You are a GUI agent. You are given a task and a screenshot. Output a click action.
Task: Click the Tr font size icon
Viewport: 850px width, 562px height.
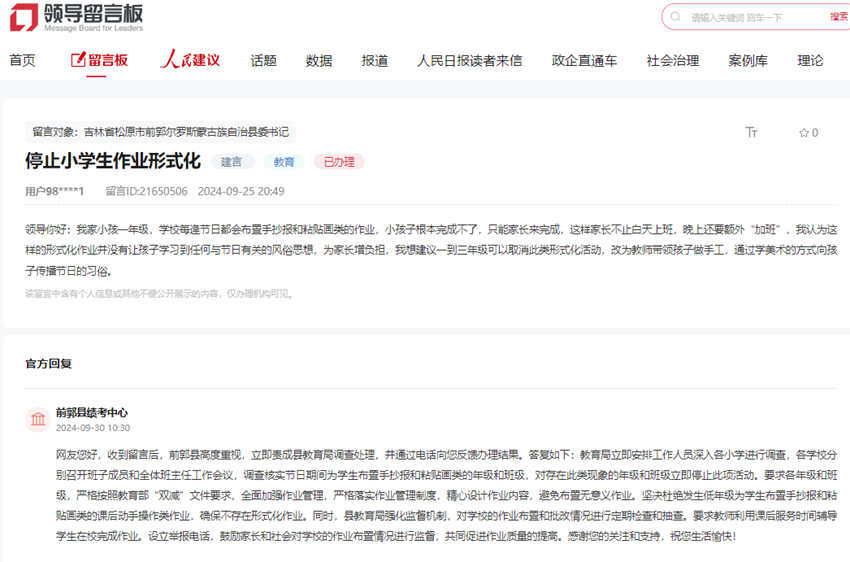coord(752,132)
